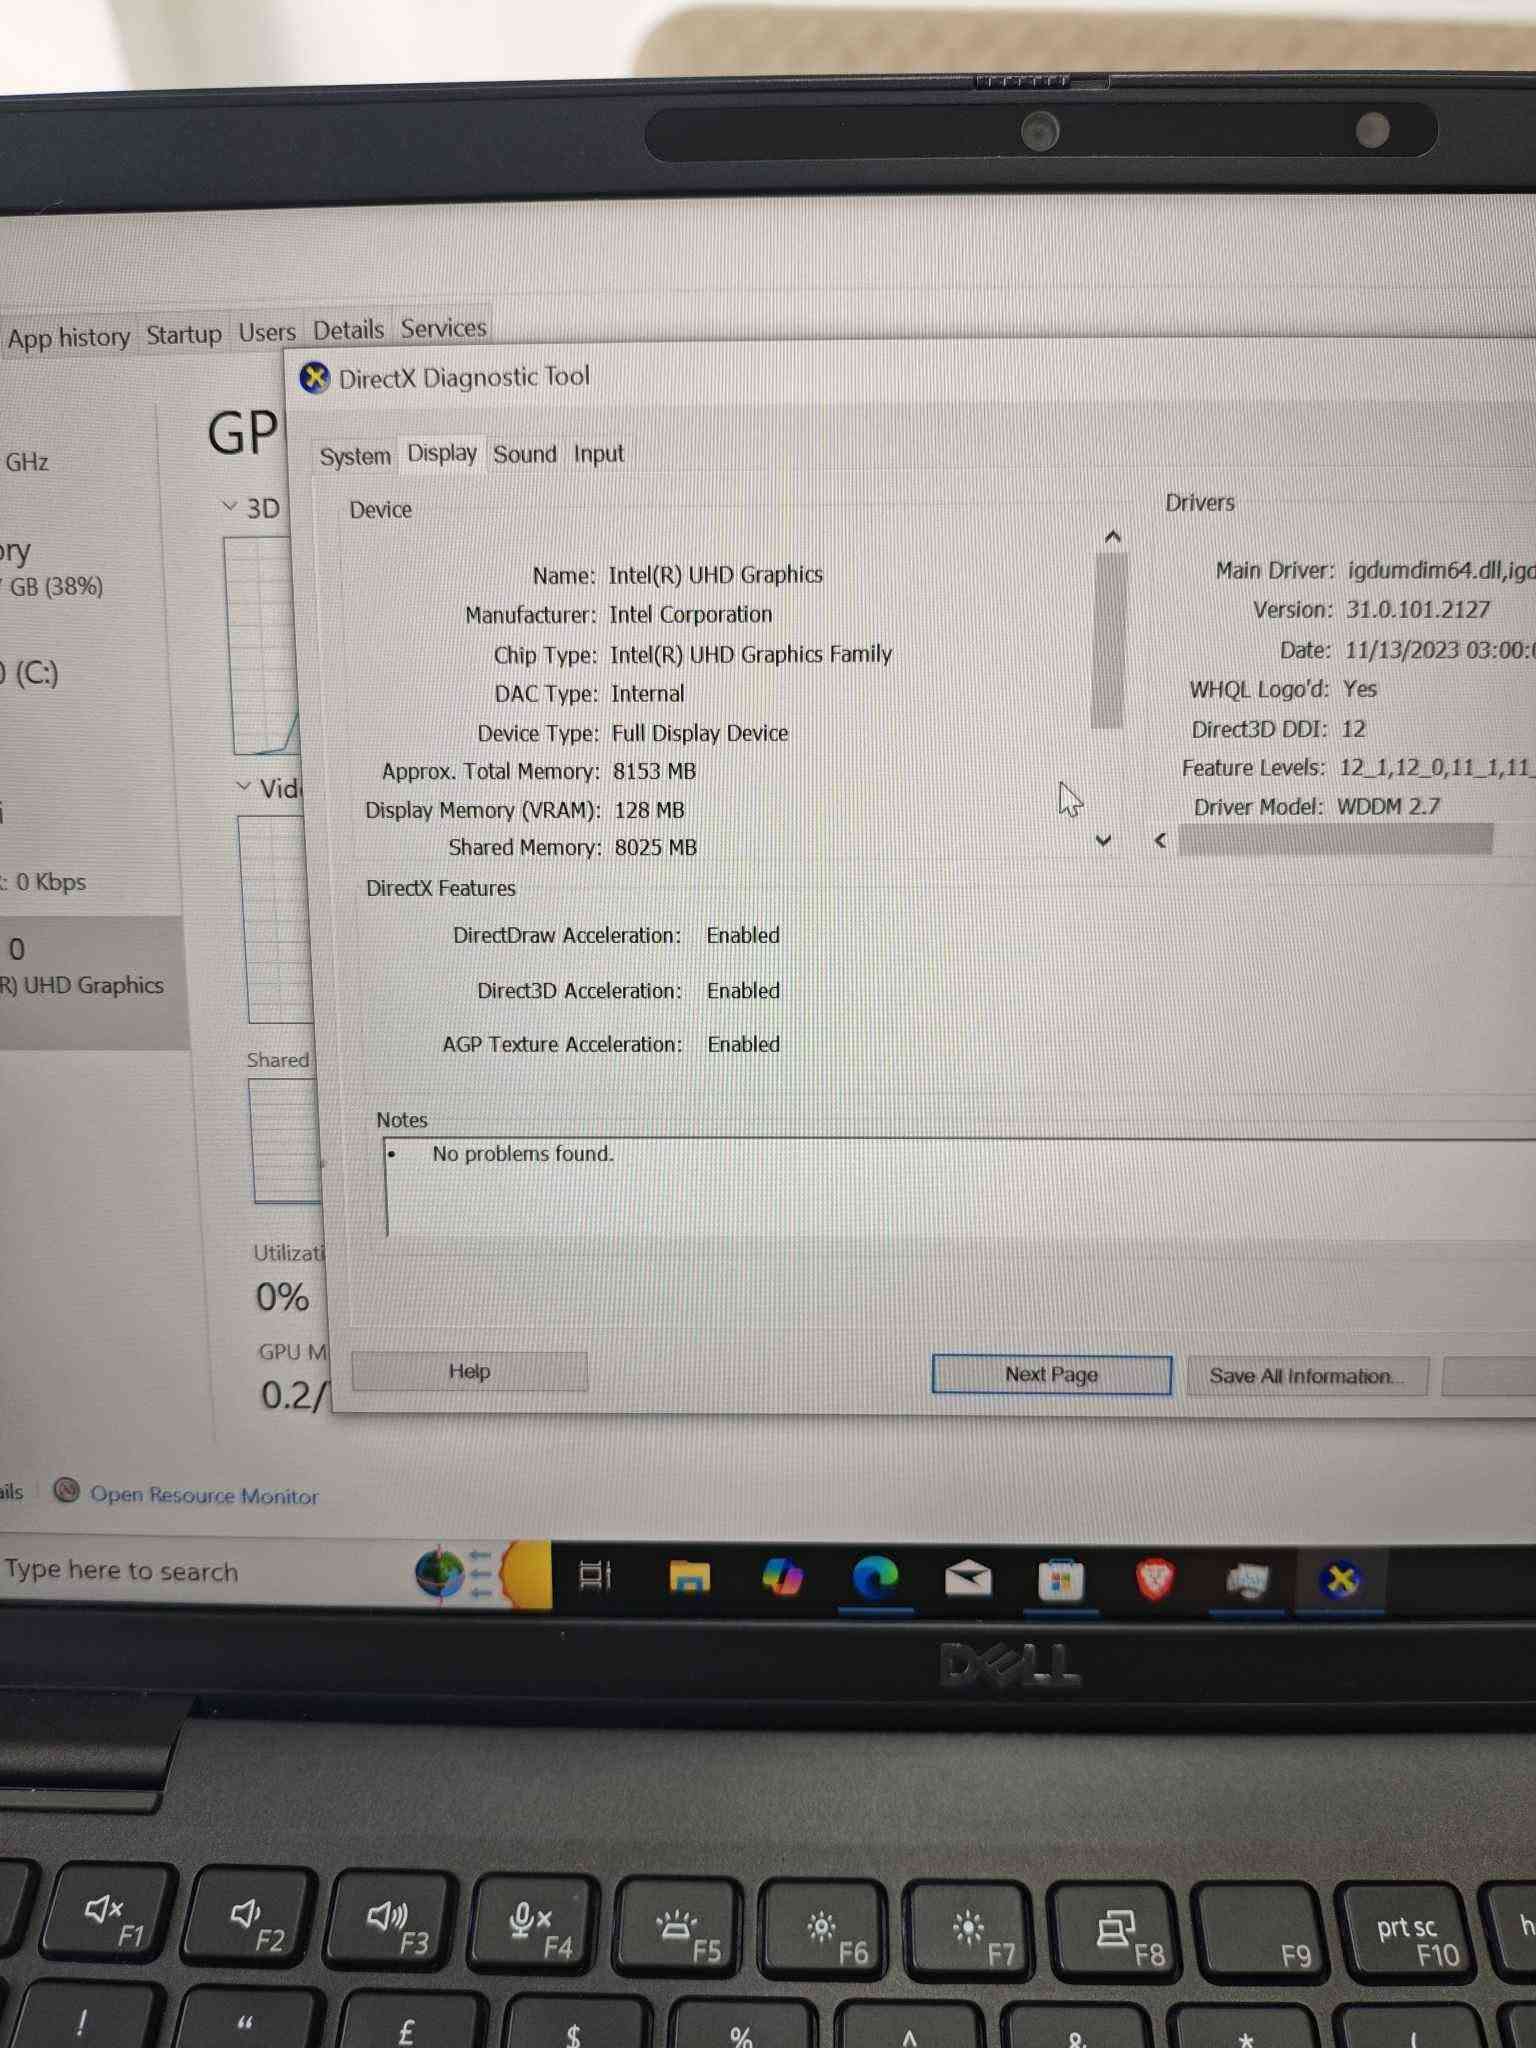Viewport: 1536px width, 2048px height.
Task: Open Task Manager's App history tab
Action: 68,338
